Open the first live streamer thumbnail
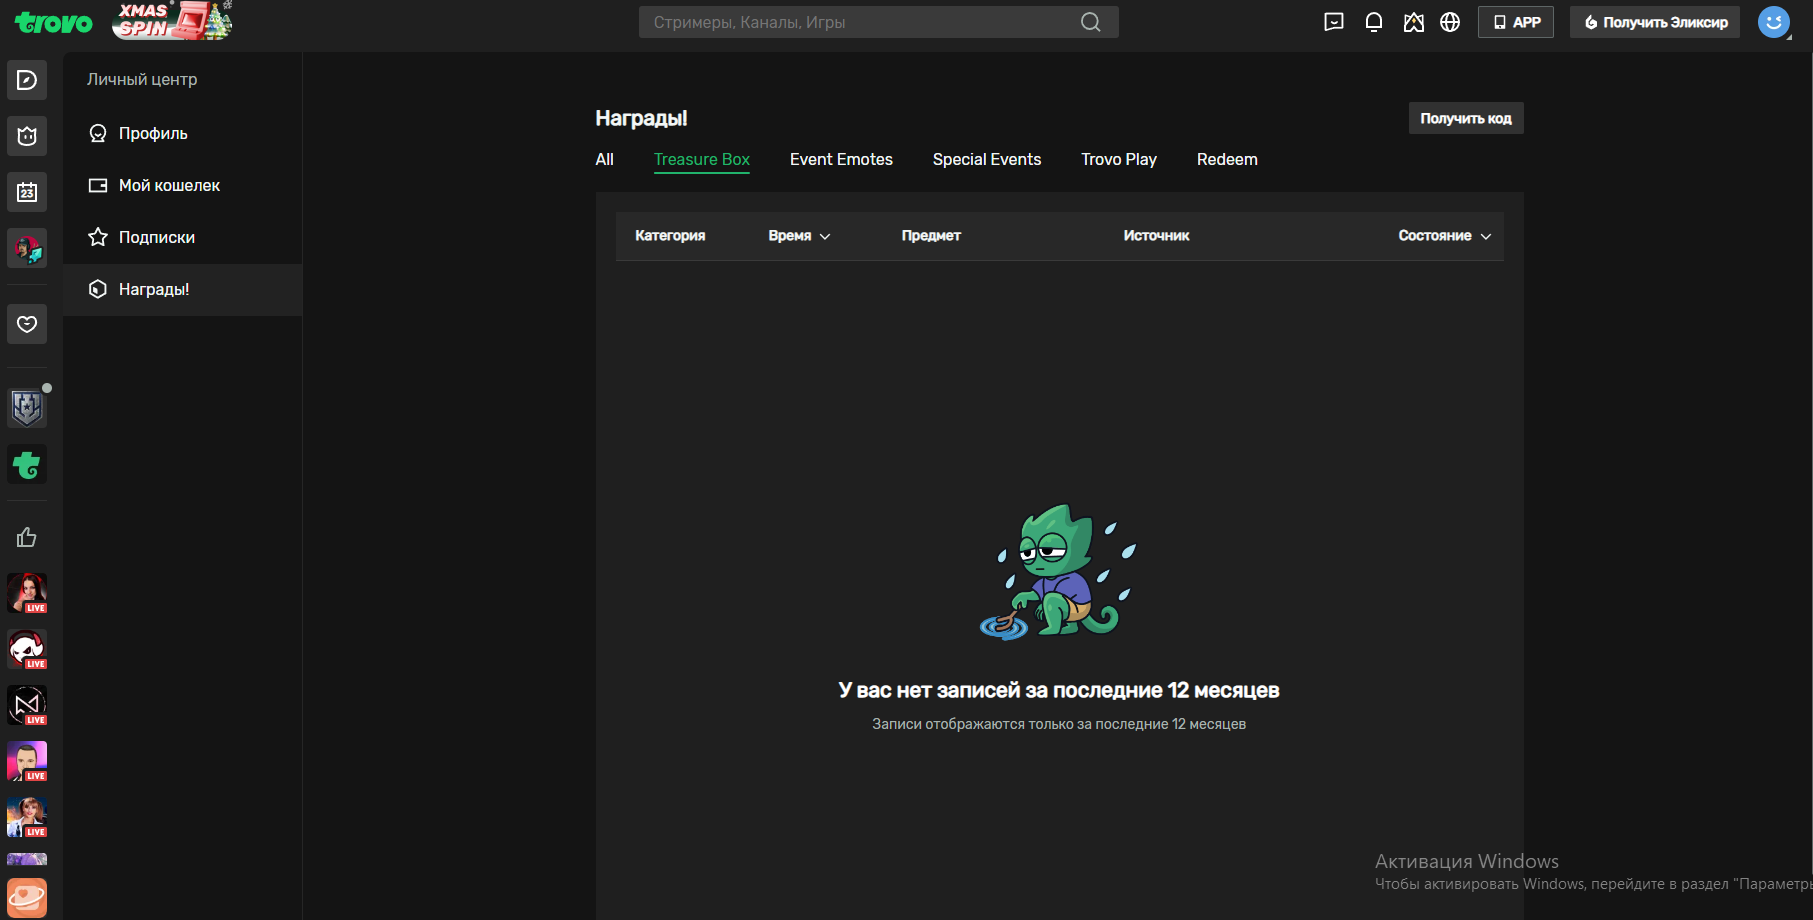Viewport: 1813px width, 920px height. [x=27, y=593]
